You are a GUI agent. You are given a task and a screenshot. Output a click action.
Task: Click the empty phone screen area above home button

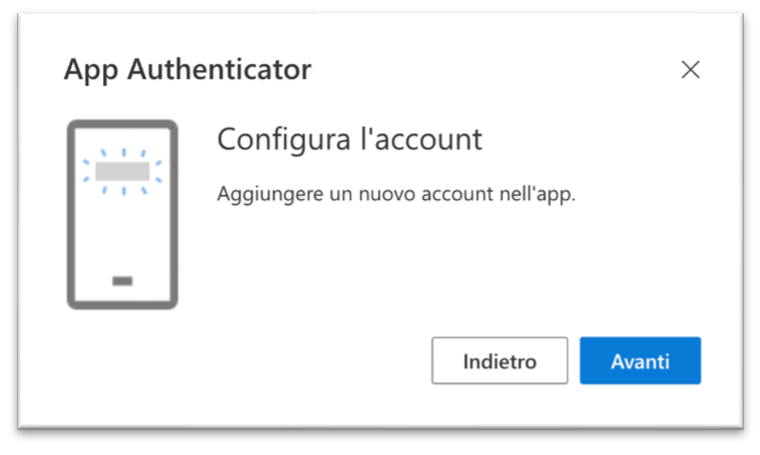(122, 235)
